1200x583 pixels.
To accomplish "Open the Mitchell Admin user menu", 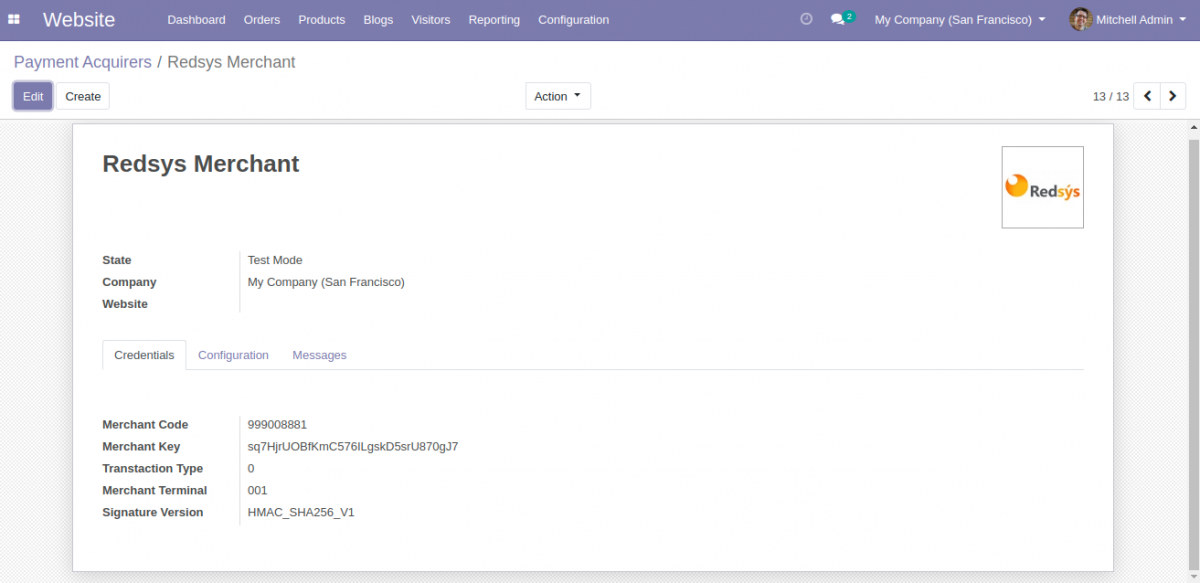I will coord(1128,19).
